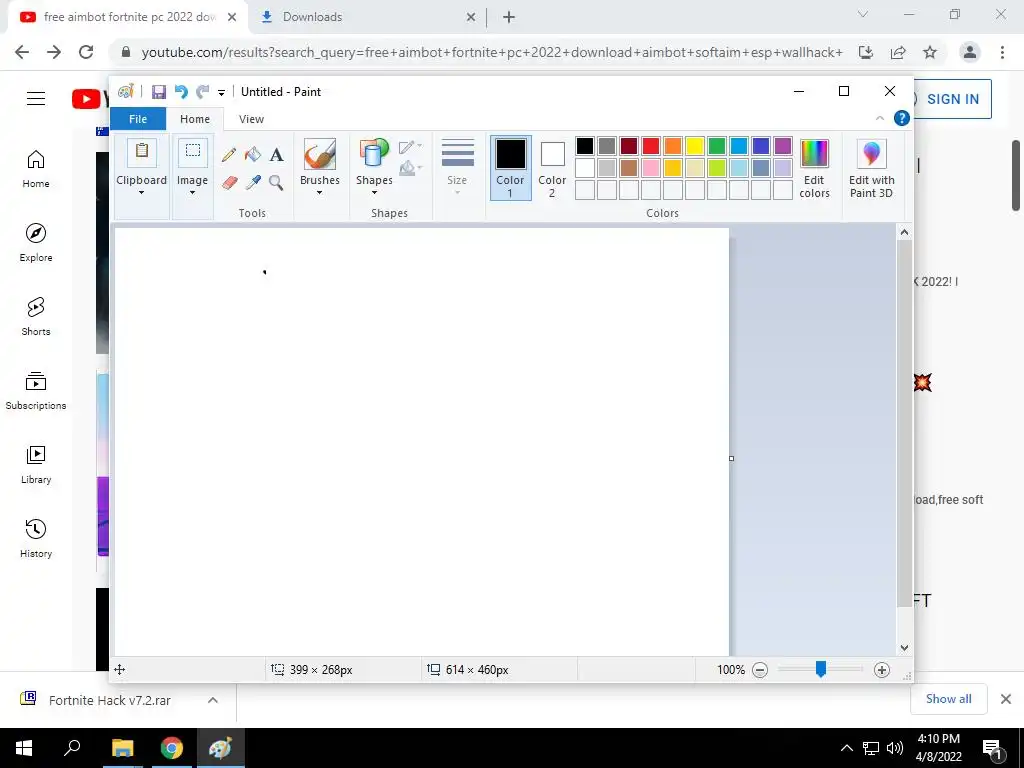Collapse the Paint ribbon chevron

(880, 118)
